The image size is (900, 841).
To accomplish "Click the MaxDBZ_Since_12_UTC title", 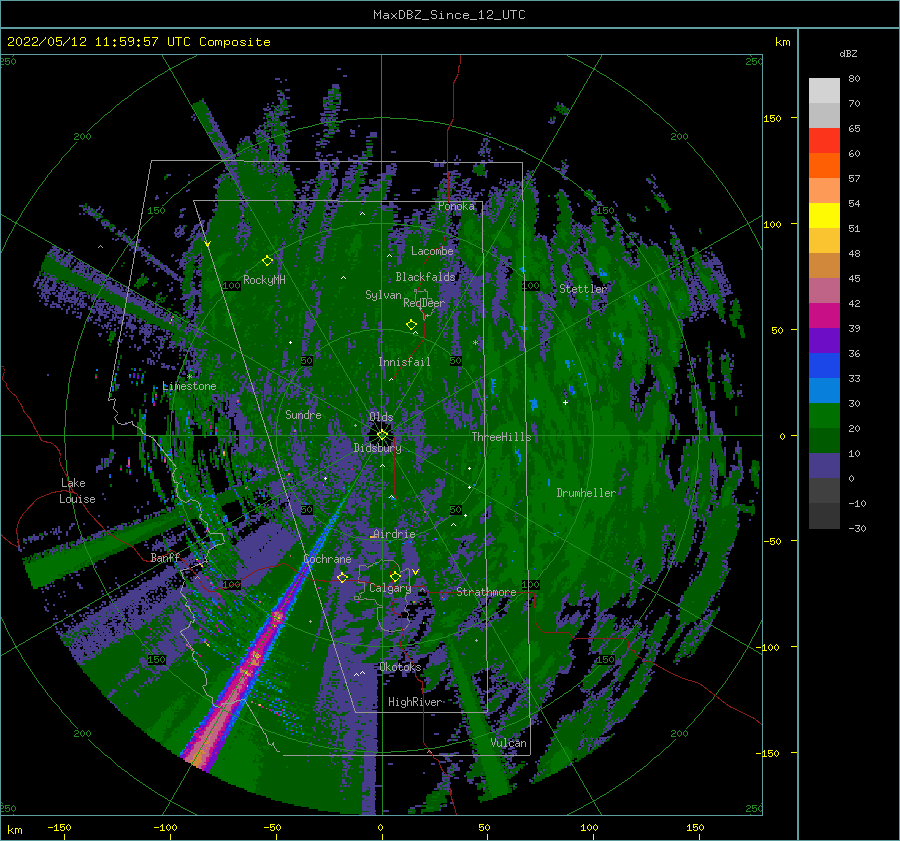I will click(x=449, y=15).
